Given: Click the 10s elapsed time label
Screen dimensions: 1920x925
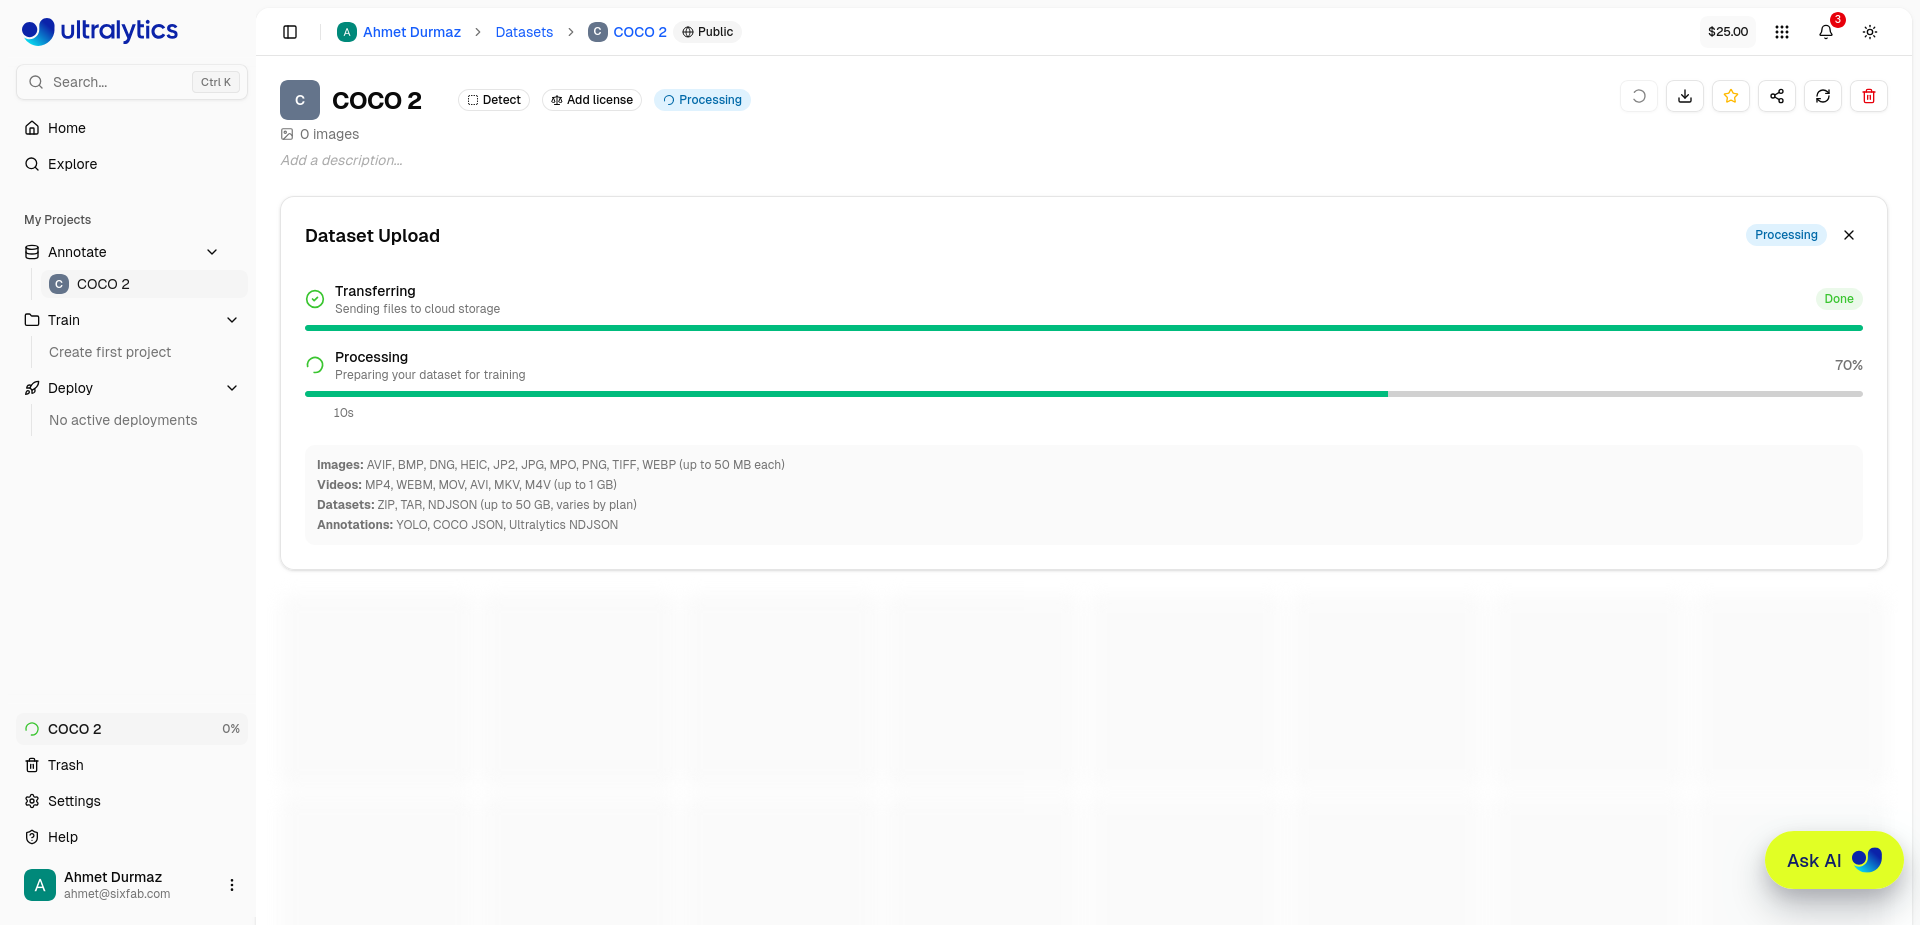Looking at the screenshot, I should coord(344,413).
